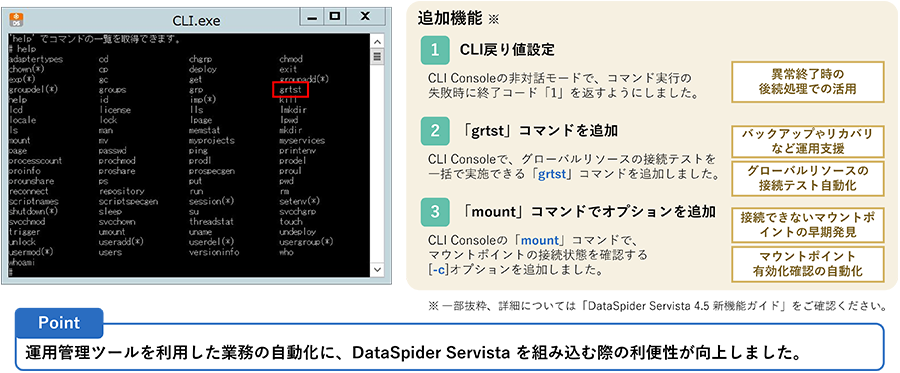Click the 'chmod' command in the console

(291, 59)
